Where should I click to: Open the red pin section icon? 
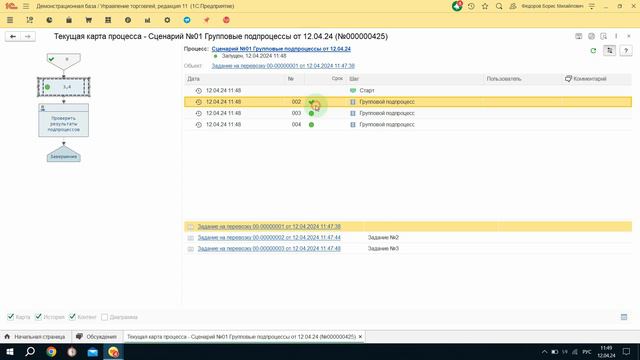click(207, 20)
